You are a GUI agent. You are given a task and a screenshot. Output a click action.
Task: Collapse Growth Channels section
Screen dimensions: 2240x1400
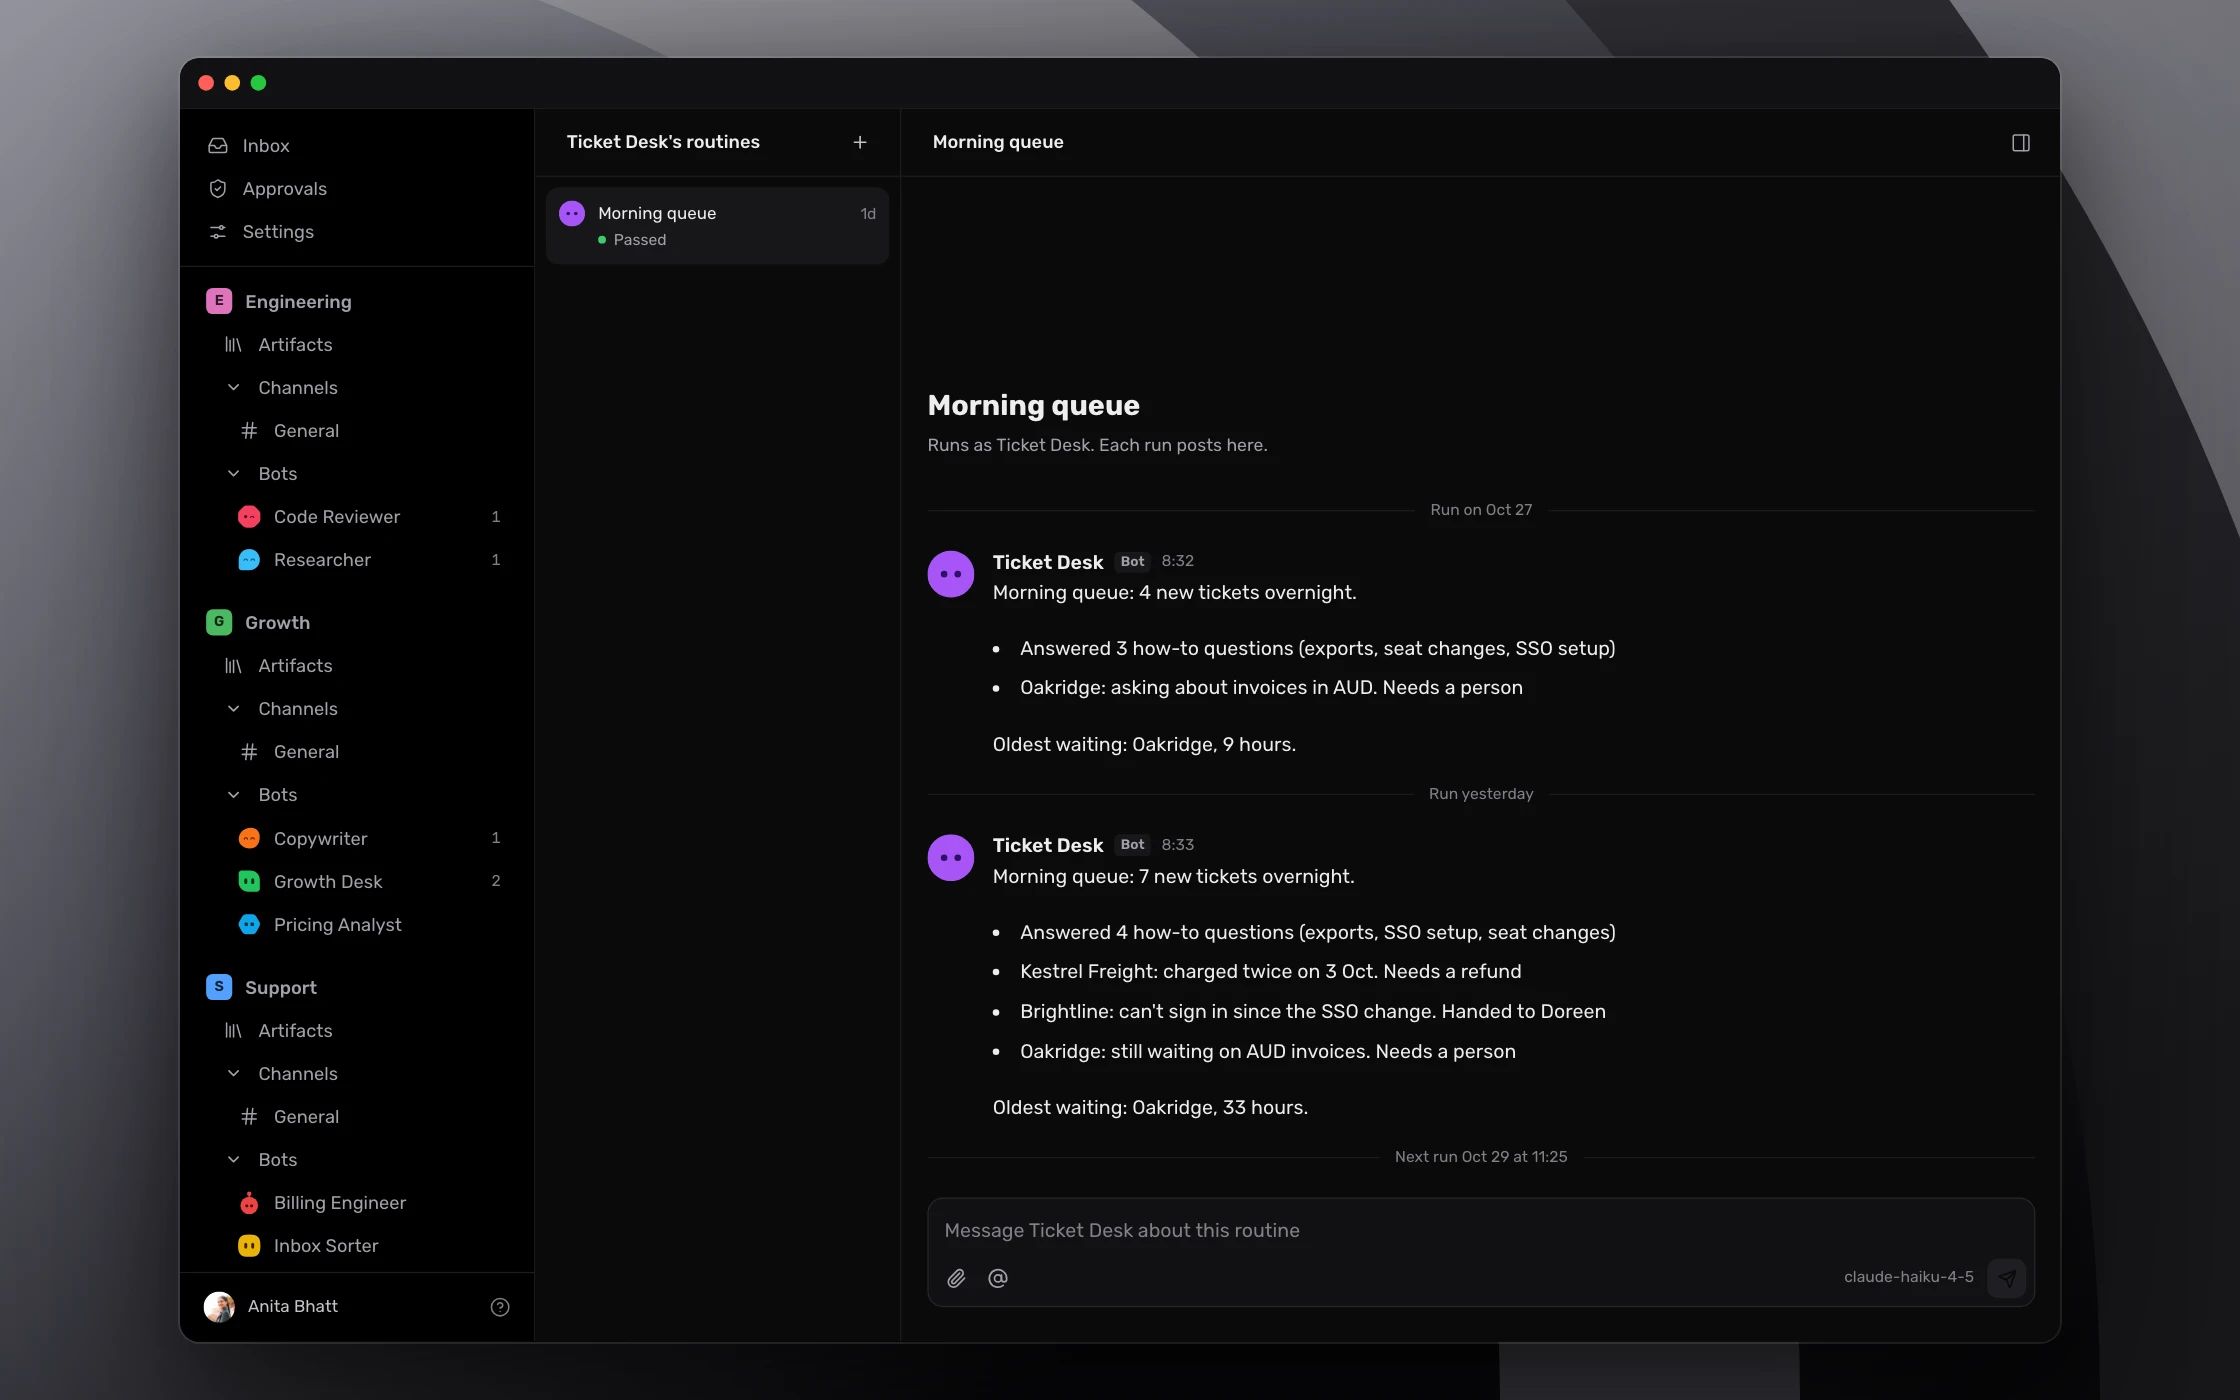233,708
